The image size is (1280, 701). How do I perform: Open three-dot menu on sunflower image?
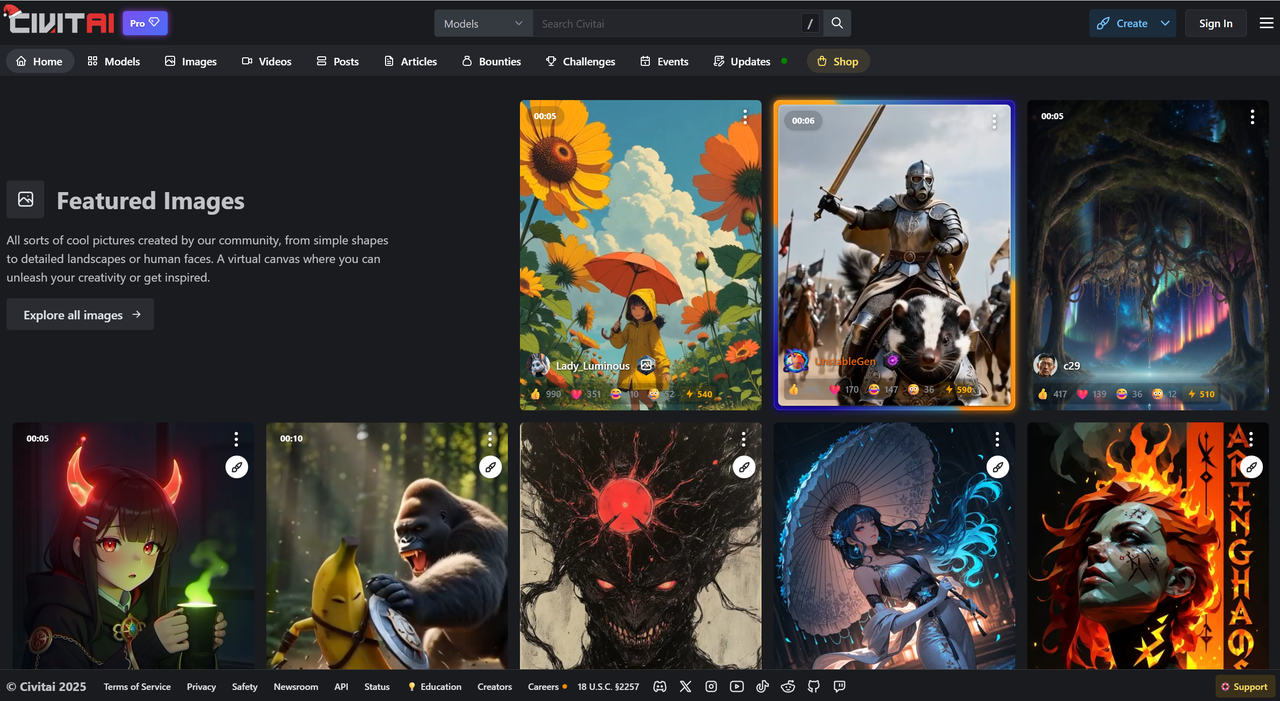(745, 117)
